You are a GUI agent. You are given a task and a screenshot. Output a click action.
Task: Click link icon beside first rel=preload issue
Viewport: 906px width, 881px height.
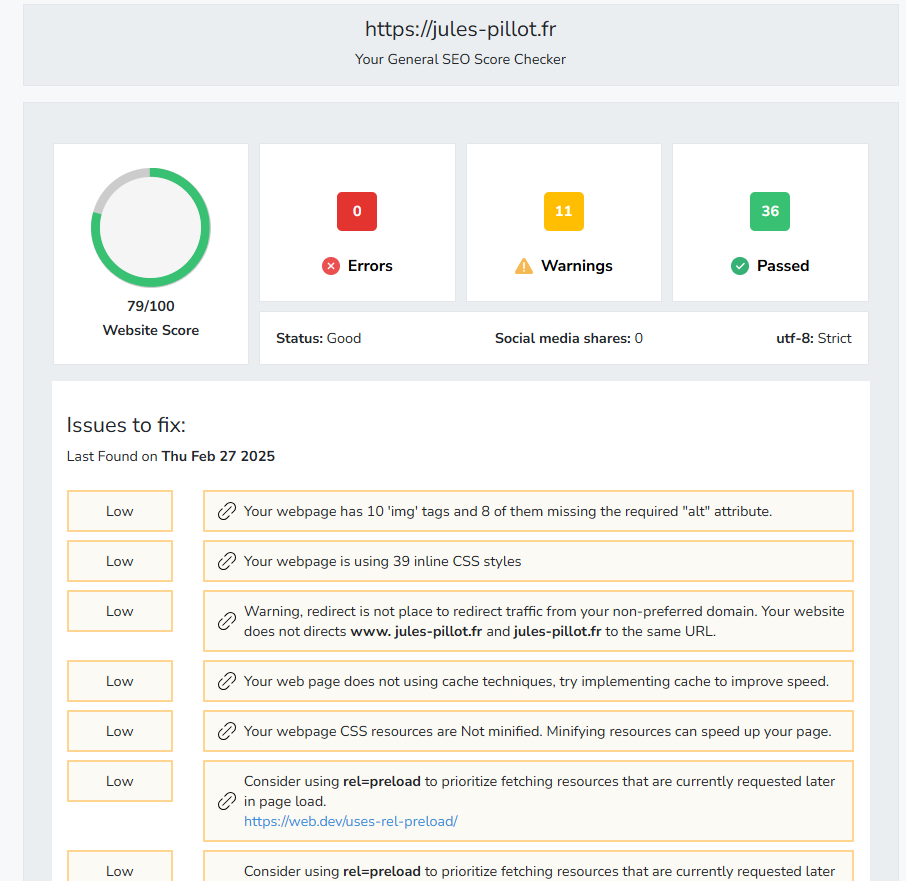[x=227, y=801]
